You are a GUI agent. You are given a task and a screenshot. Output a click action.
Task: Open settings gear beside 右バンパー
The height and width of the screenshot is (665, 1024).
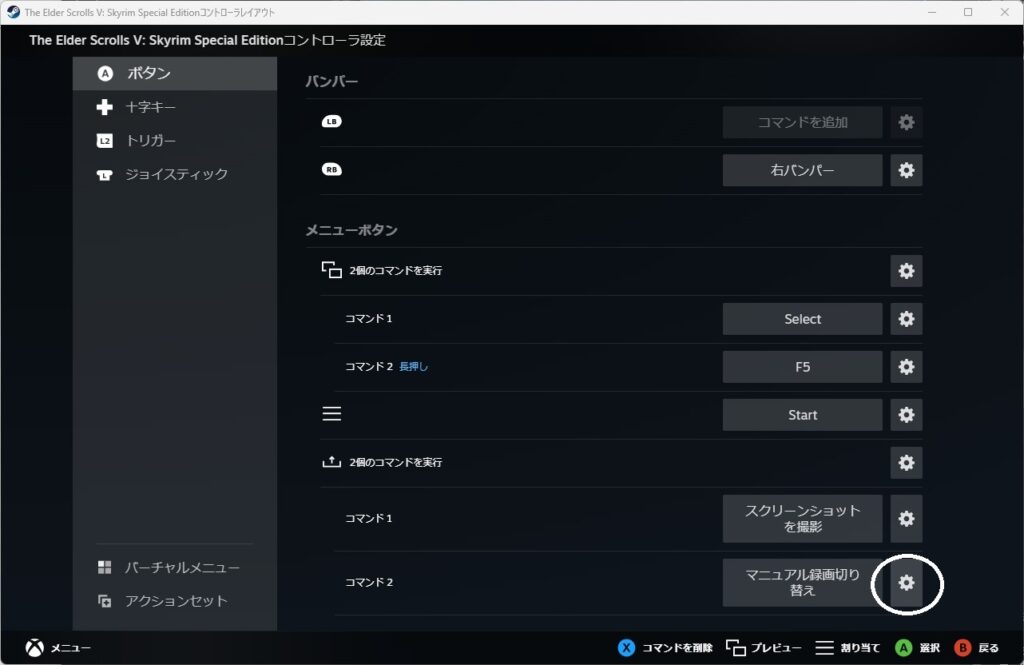(x=906, y=170)
